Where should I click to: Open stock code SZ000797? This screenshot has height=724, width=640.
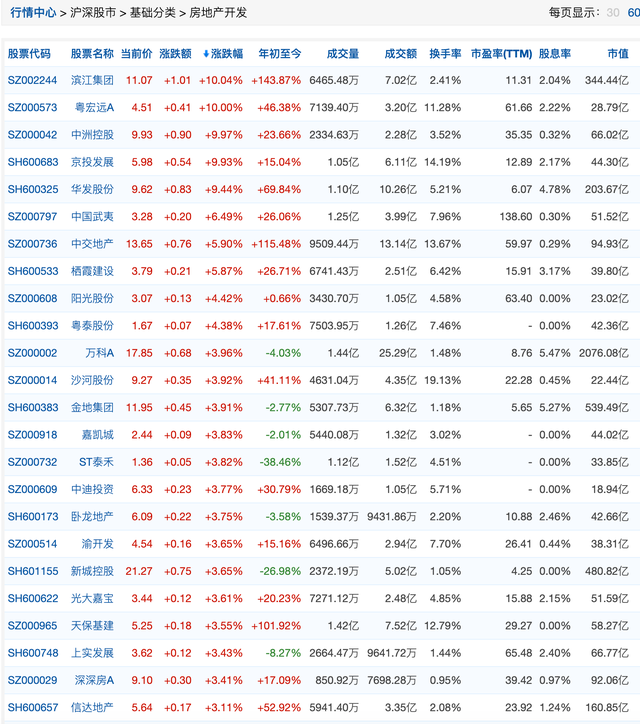pos(32,217)
